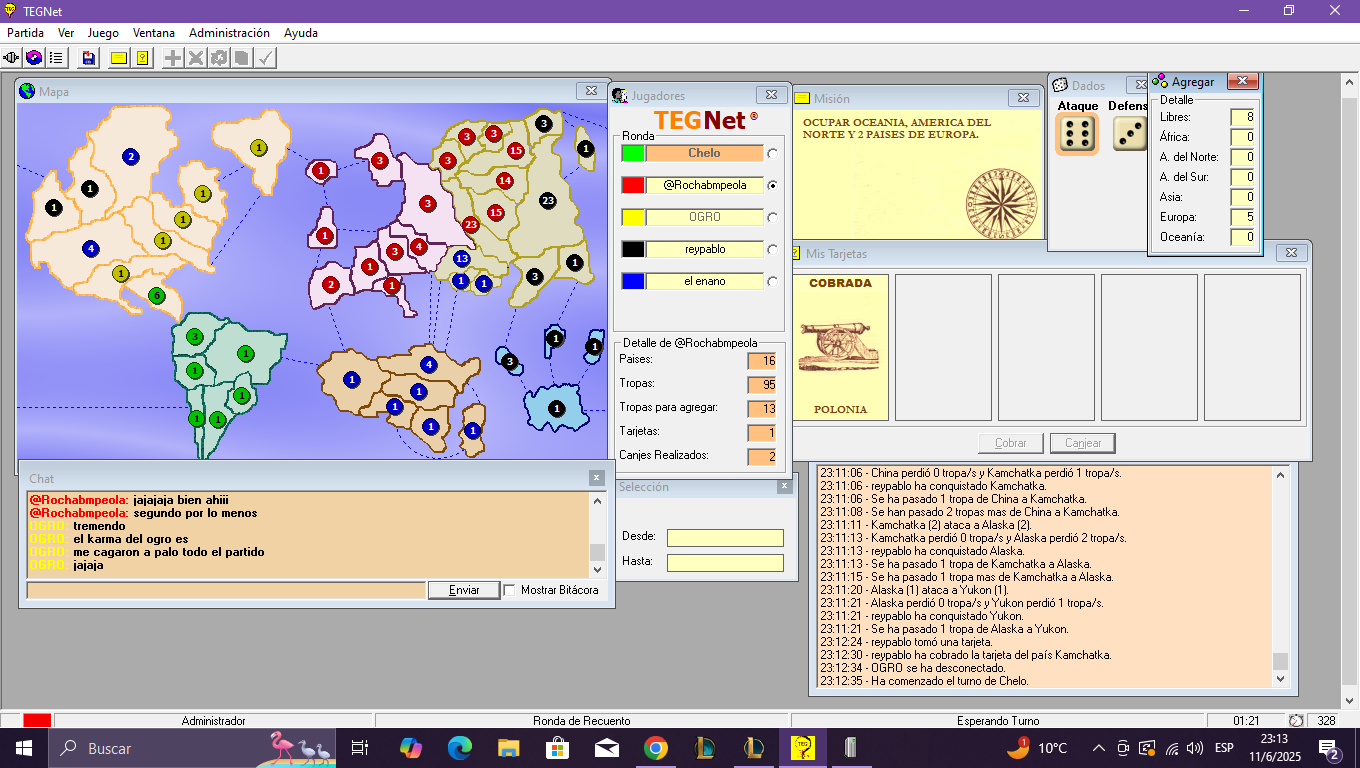Click the list view toolbar icon
1360x768 pixels.
tap(56, 58)
